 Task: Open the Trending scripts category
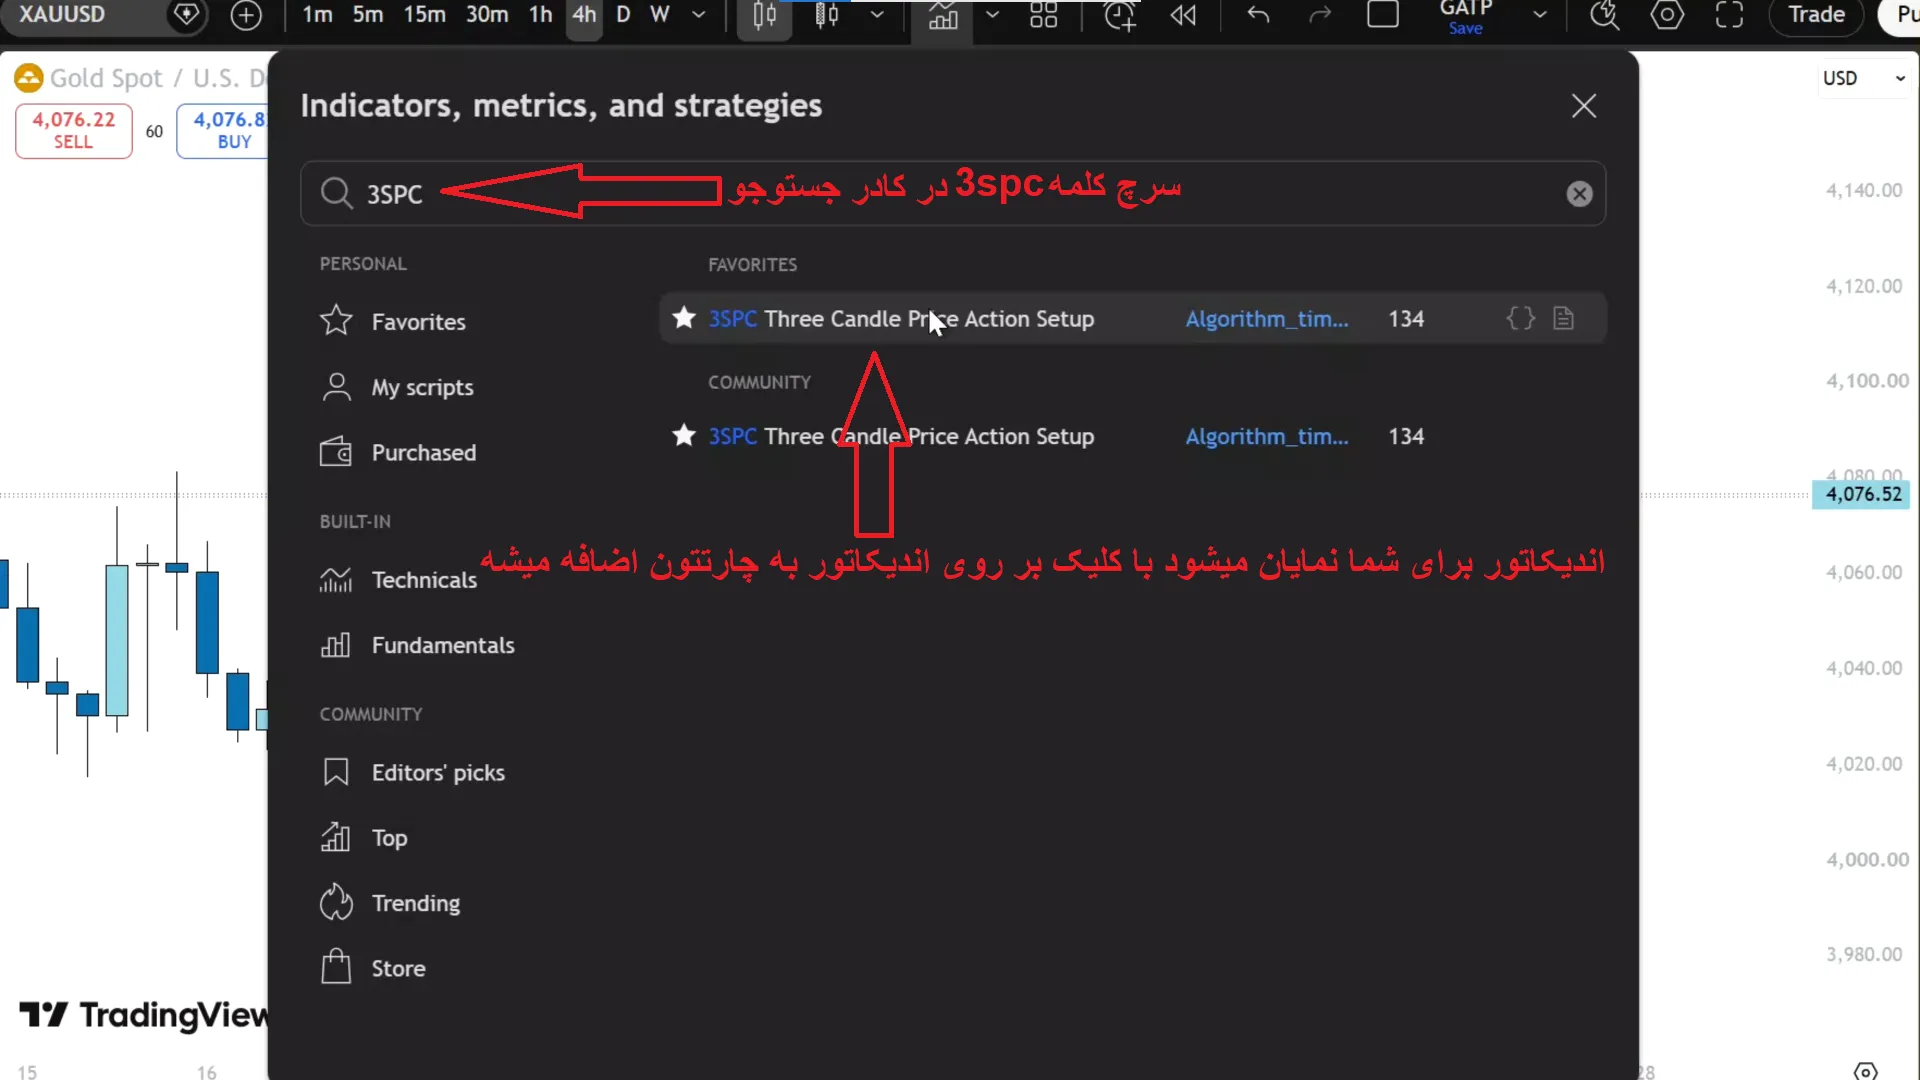390,903
